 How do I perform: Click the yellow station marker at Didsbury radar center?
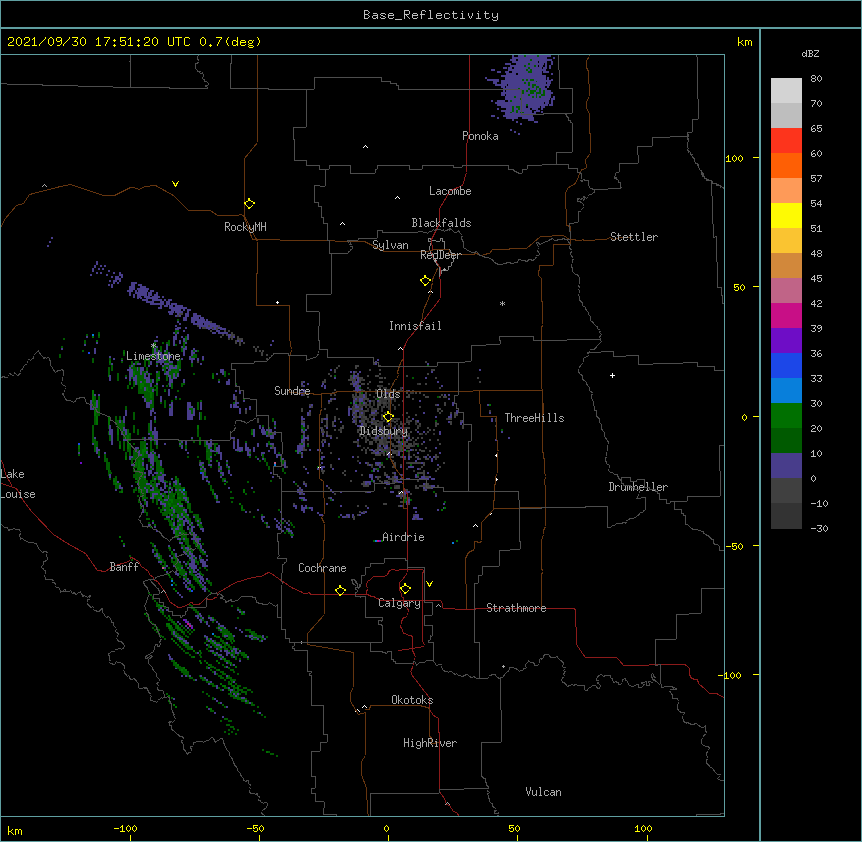tap(388, 417)
